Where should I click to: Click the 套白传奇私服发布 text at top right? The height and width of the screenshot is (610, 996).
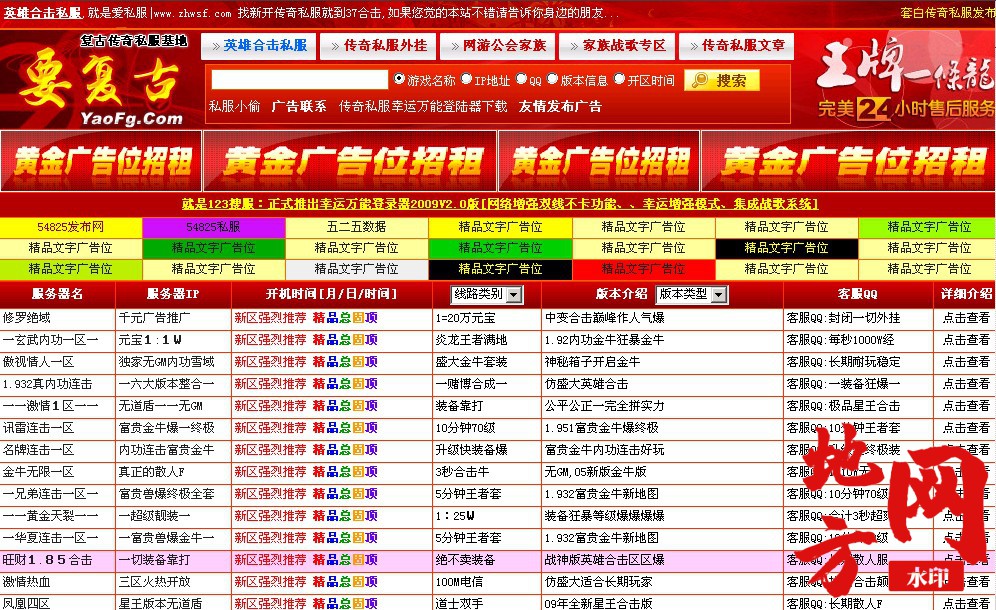(948, 13)
